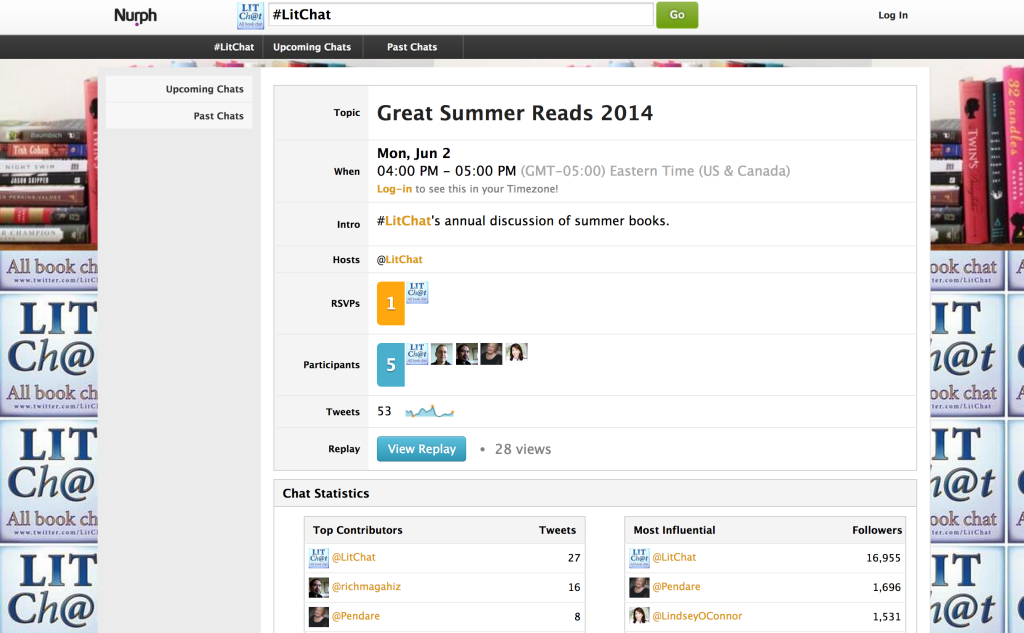Open @Pendare link under Top Contributors
Screen dimensions: 1024x633
356,616
